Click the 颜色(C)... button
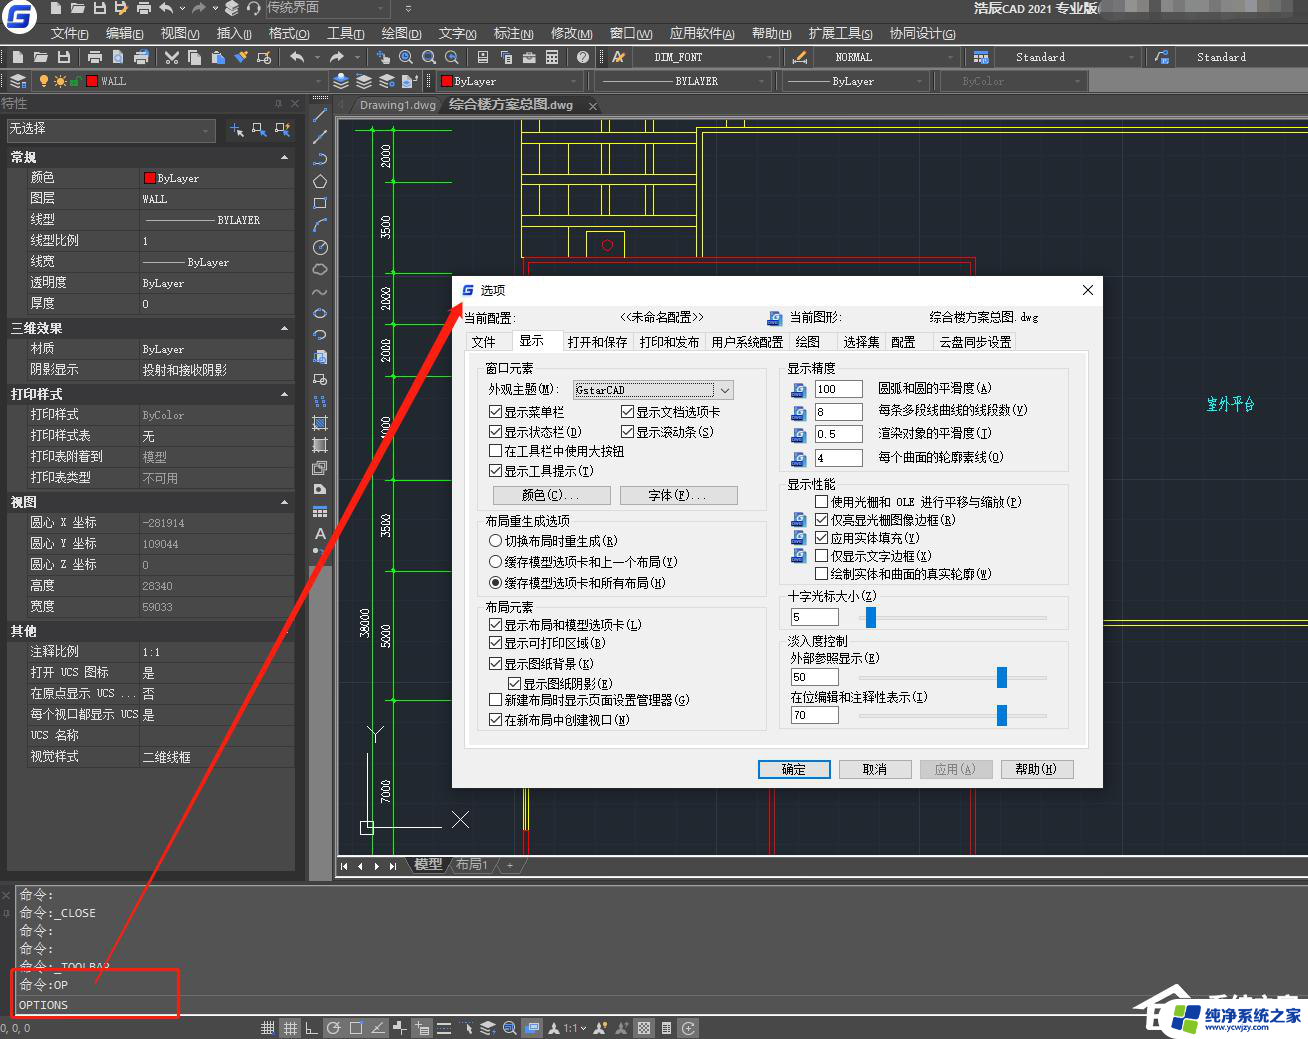Viewport: 1308px width, 1039px height. click(551, 495)
